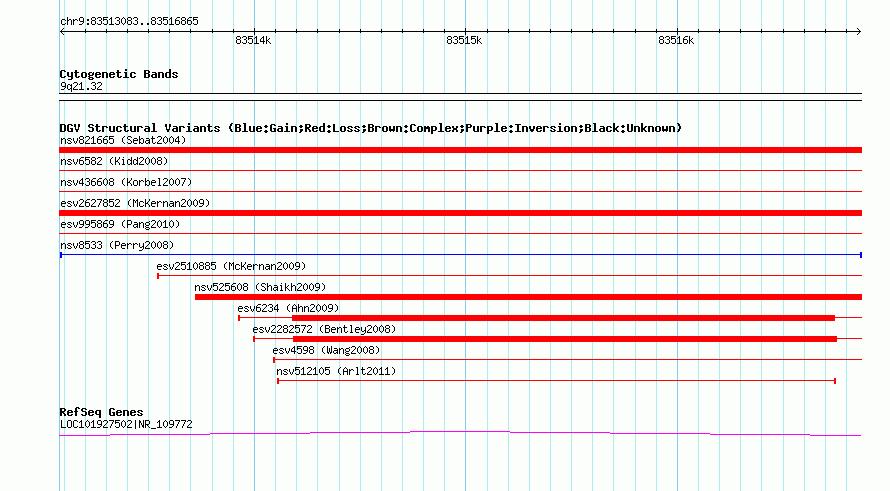Open the esv2627852 (McKernan2009) variant entry
This screenshot has height=491, width=890.
135,203
